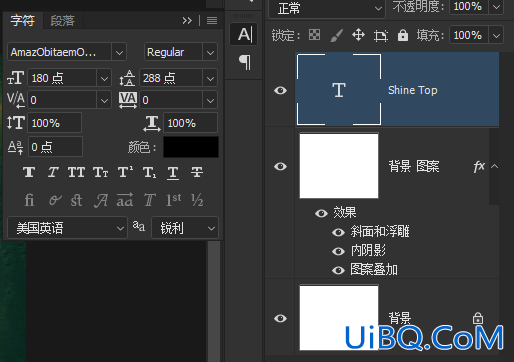Hide the 斜面和浮雕 effect
The width and height of the screenshot is (514, 362).
338,232
